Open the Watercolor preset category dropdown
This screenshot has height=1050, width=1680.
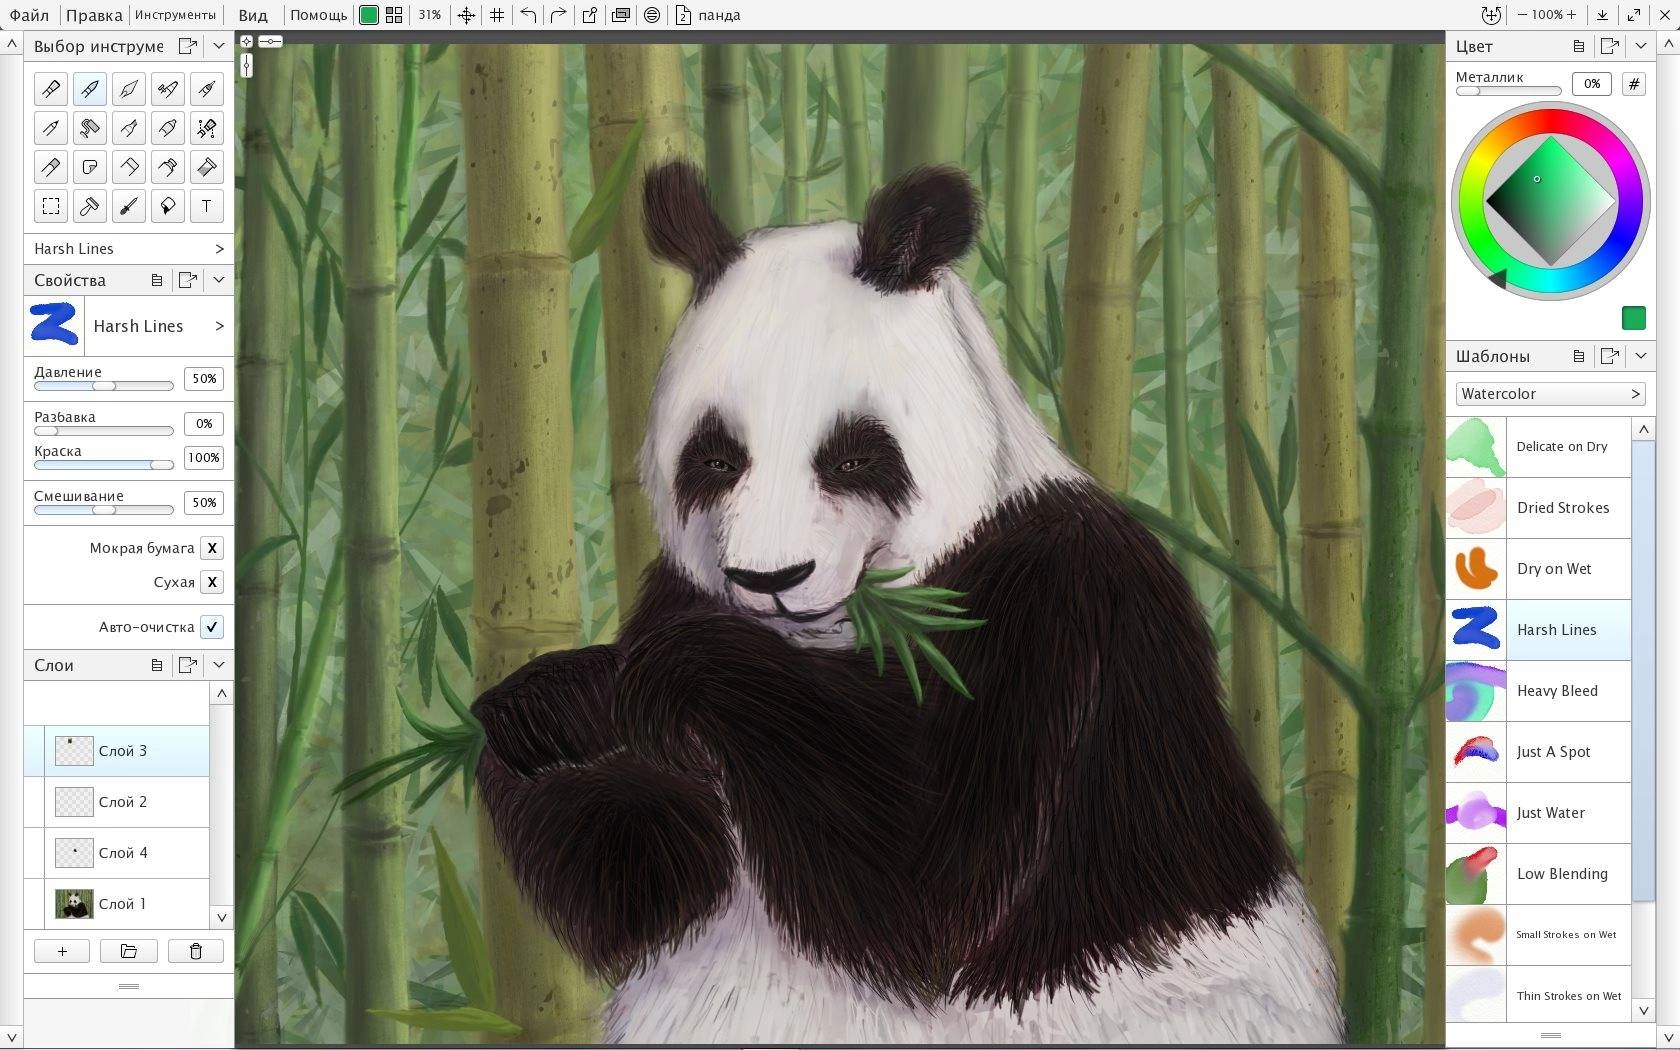[x=1551, y=394]
